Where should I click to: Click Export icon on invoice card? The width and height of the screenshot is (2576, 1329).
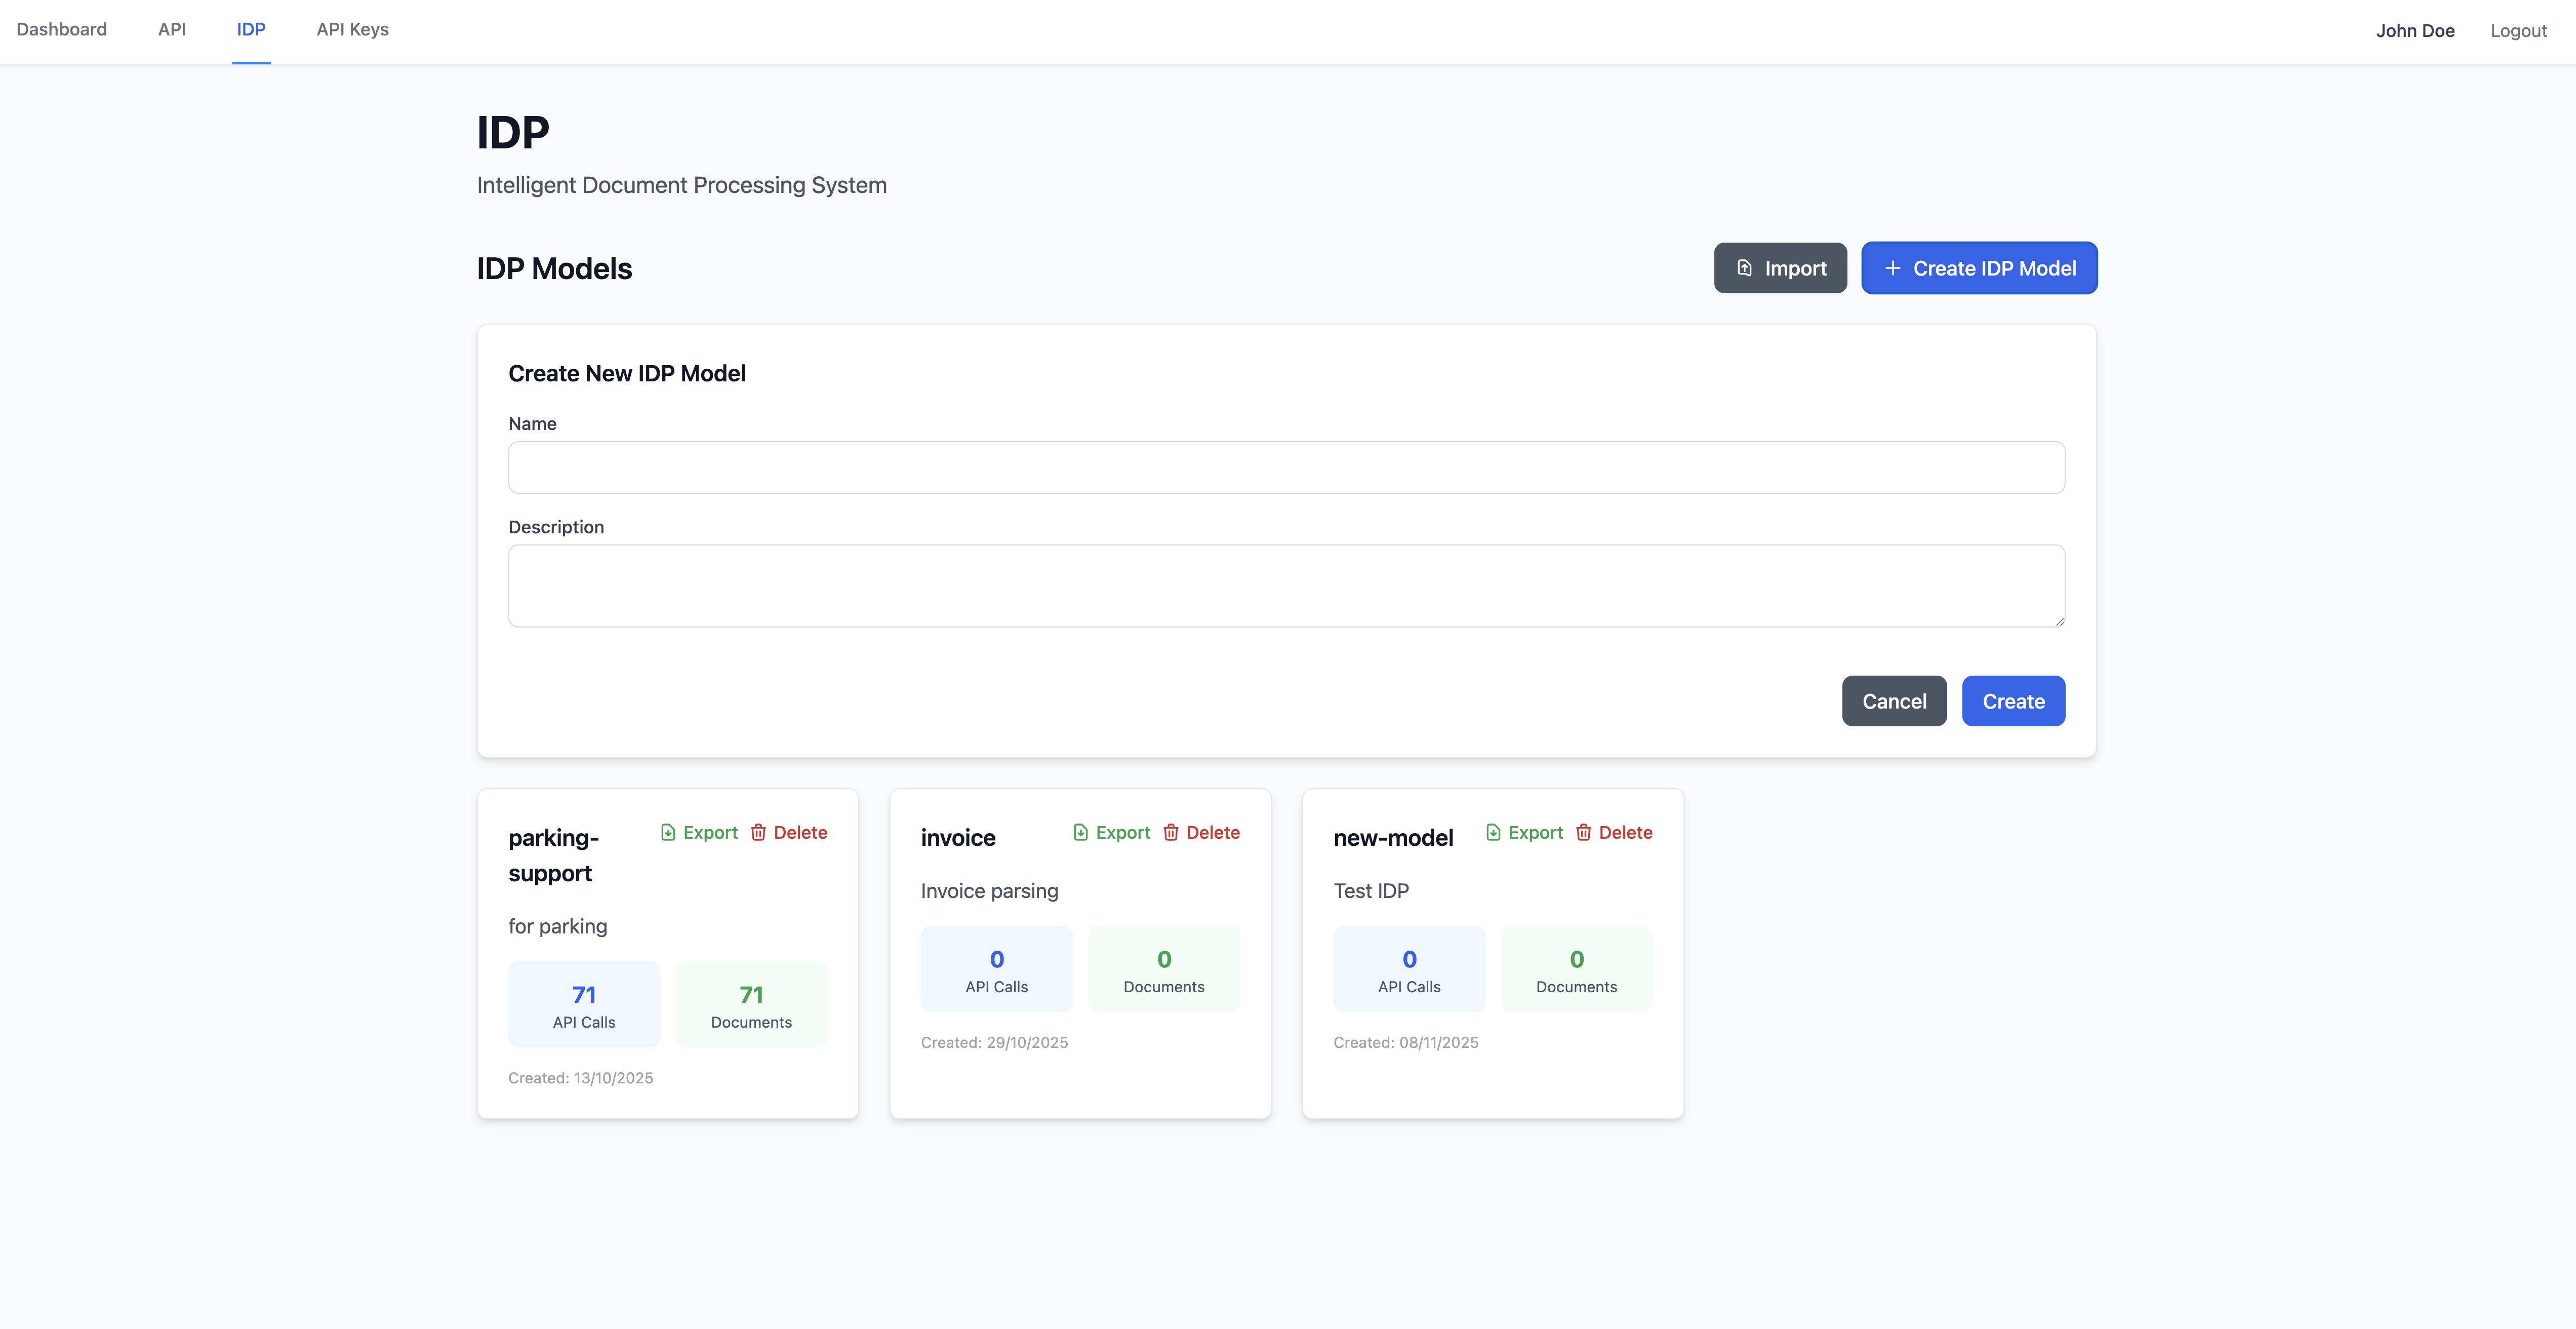click(1080, 832)
